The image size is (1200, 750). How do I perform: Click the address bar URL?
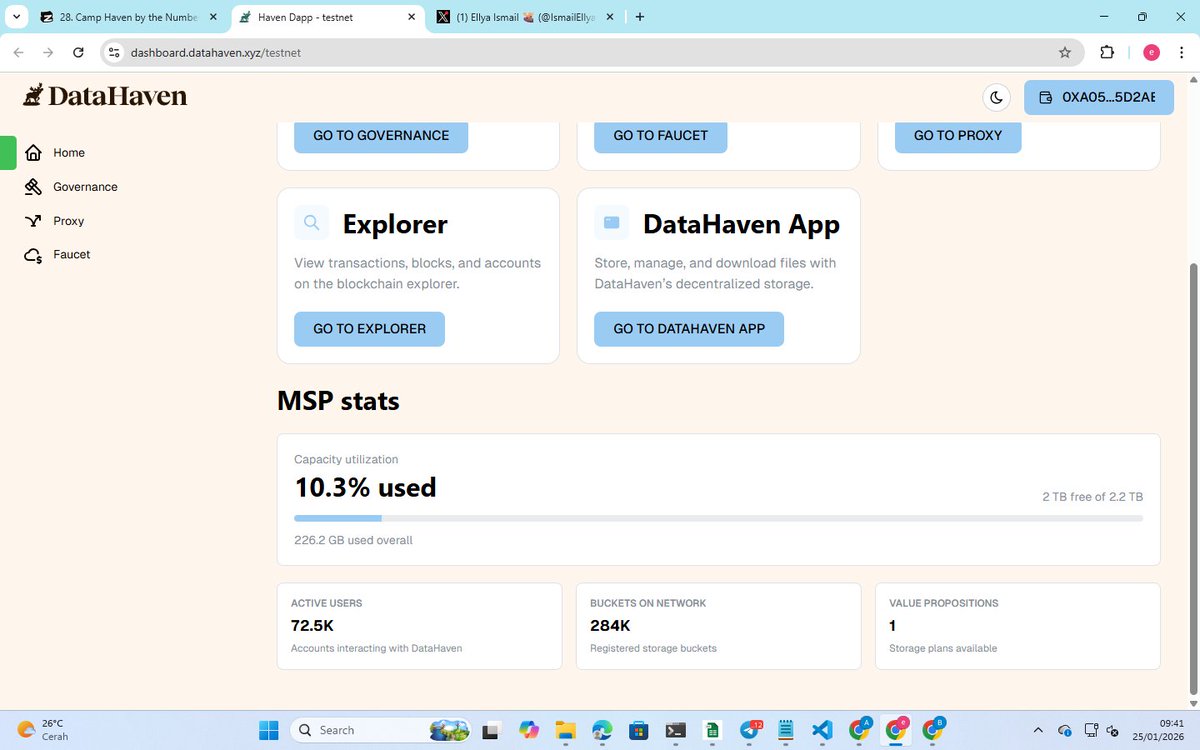(x=216, y=52)
